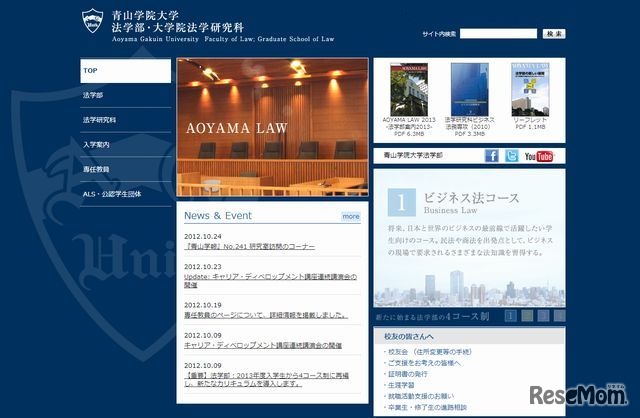Viewport: 640px width, 418px height.
Task: Open 専任教員 in the left menu
Action: coord(125,170)
